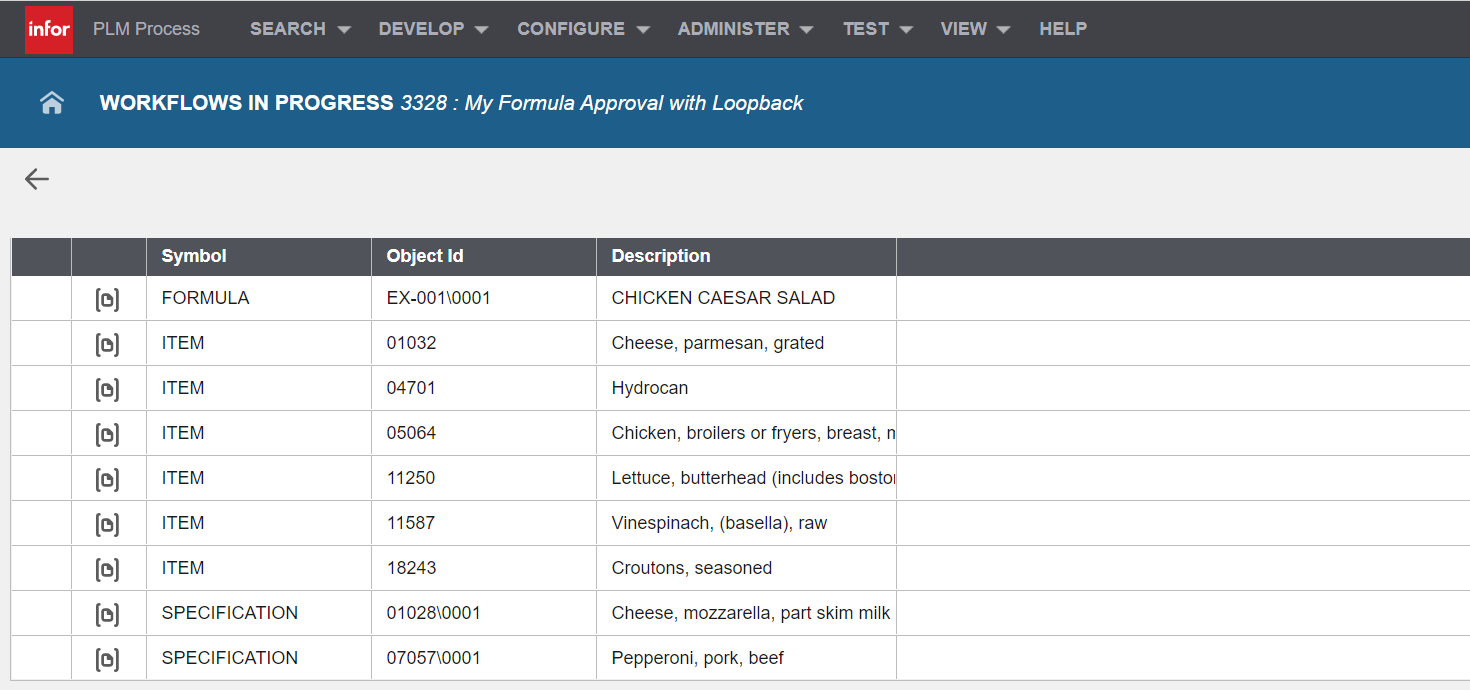Click the Object Id column header
Screen dimensions: 1470x690
click(425, 256)
